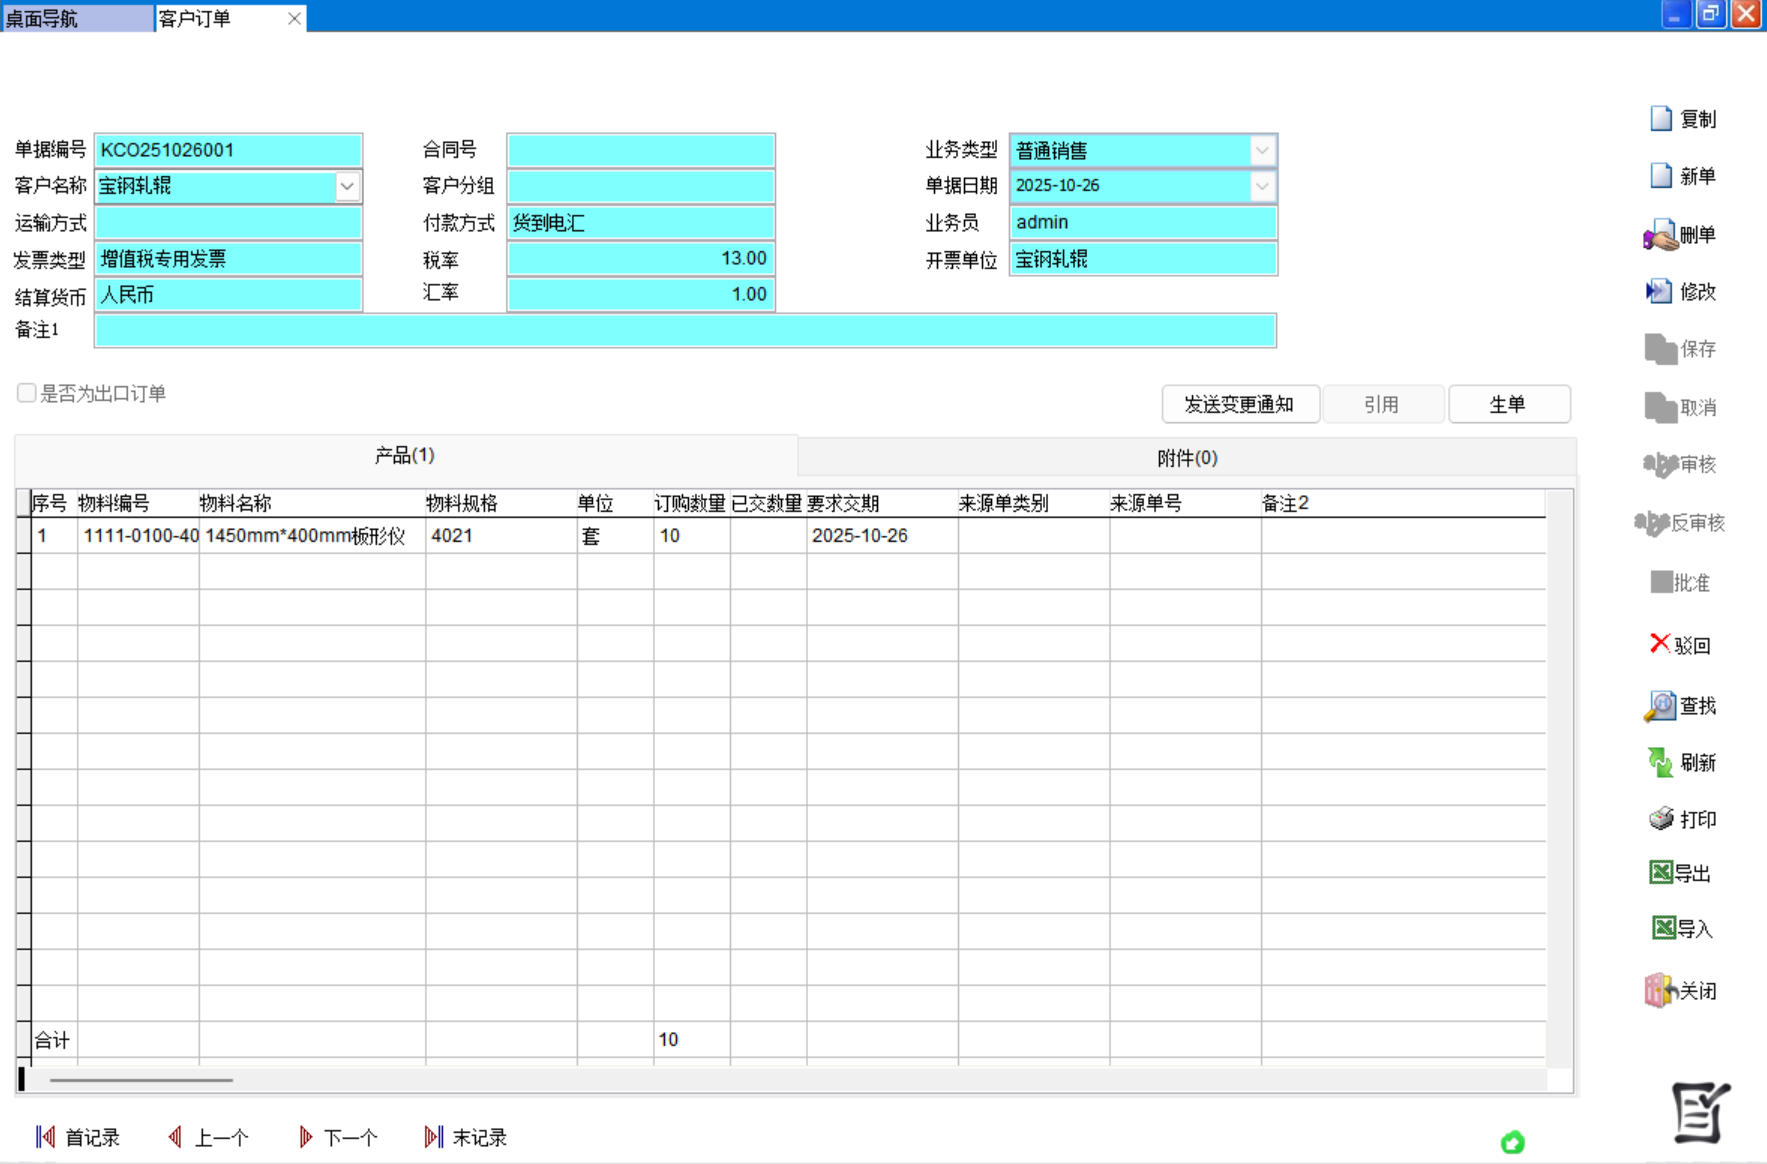Click the 生单 button
1767x1164 pixels.
click(x=1508, y=404)
